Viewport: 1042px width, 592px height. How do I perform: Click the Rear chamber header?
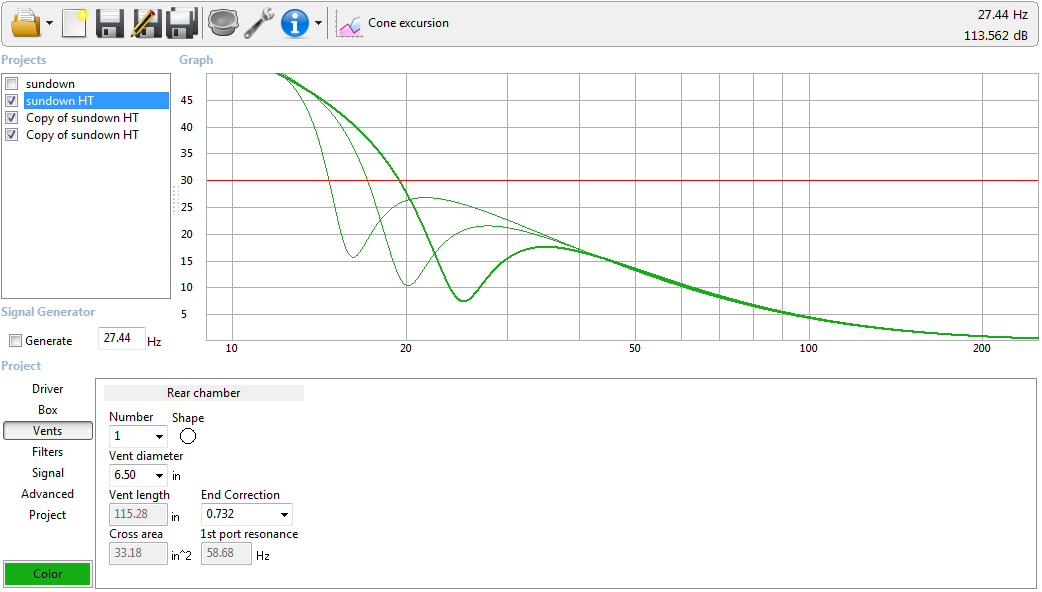[x=204, y=393]
